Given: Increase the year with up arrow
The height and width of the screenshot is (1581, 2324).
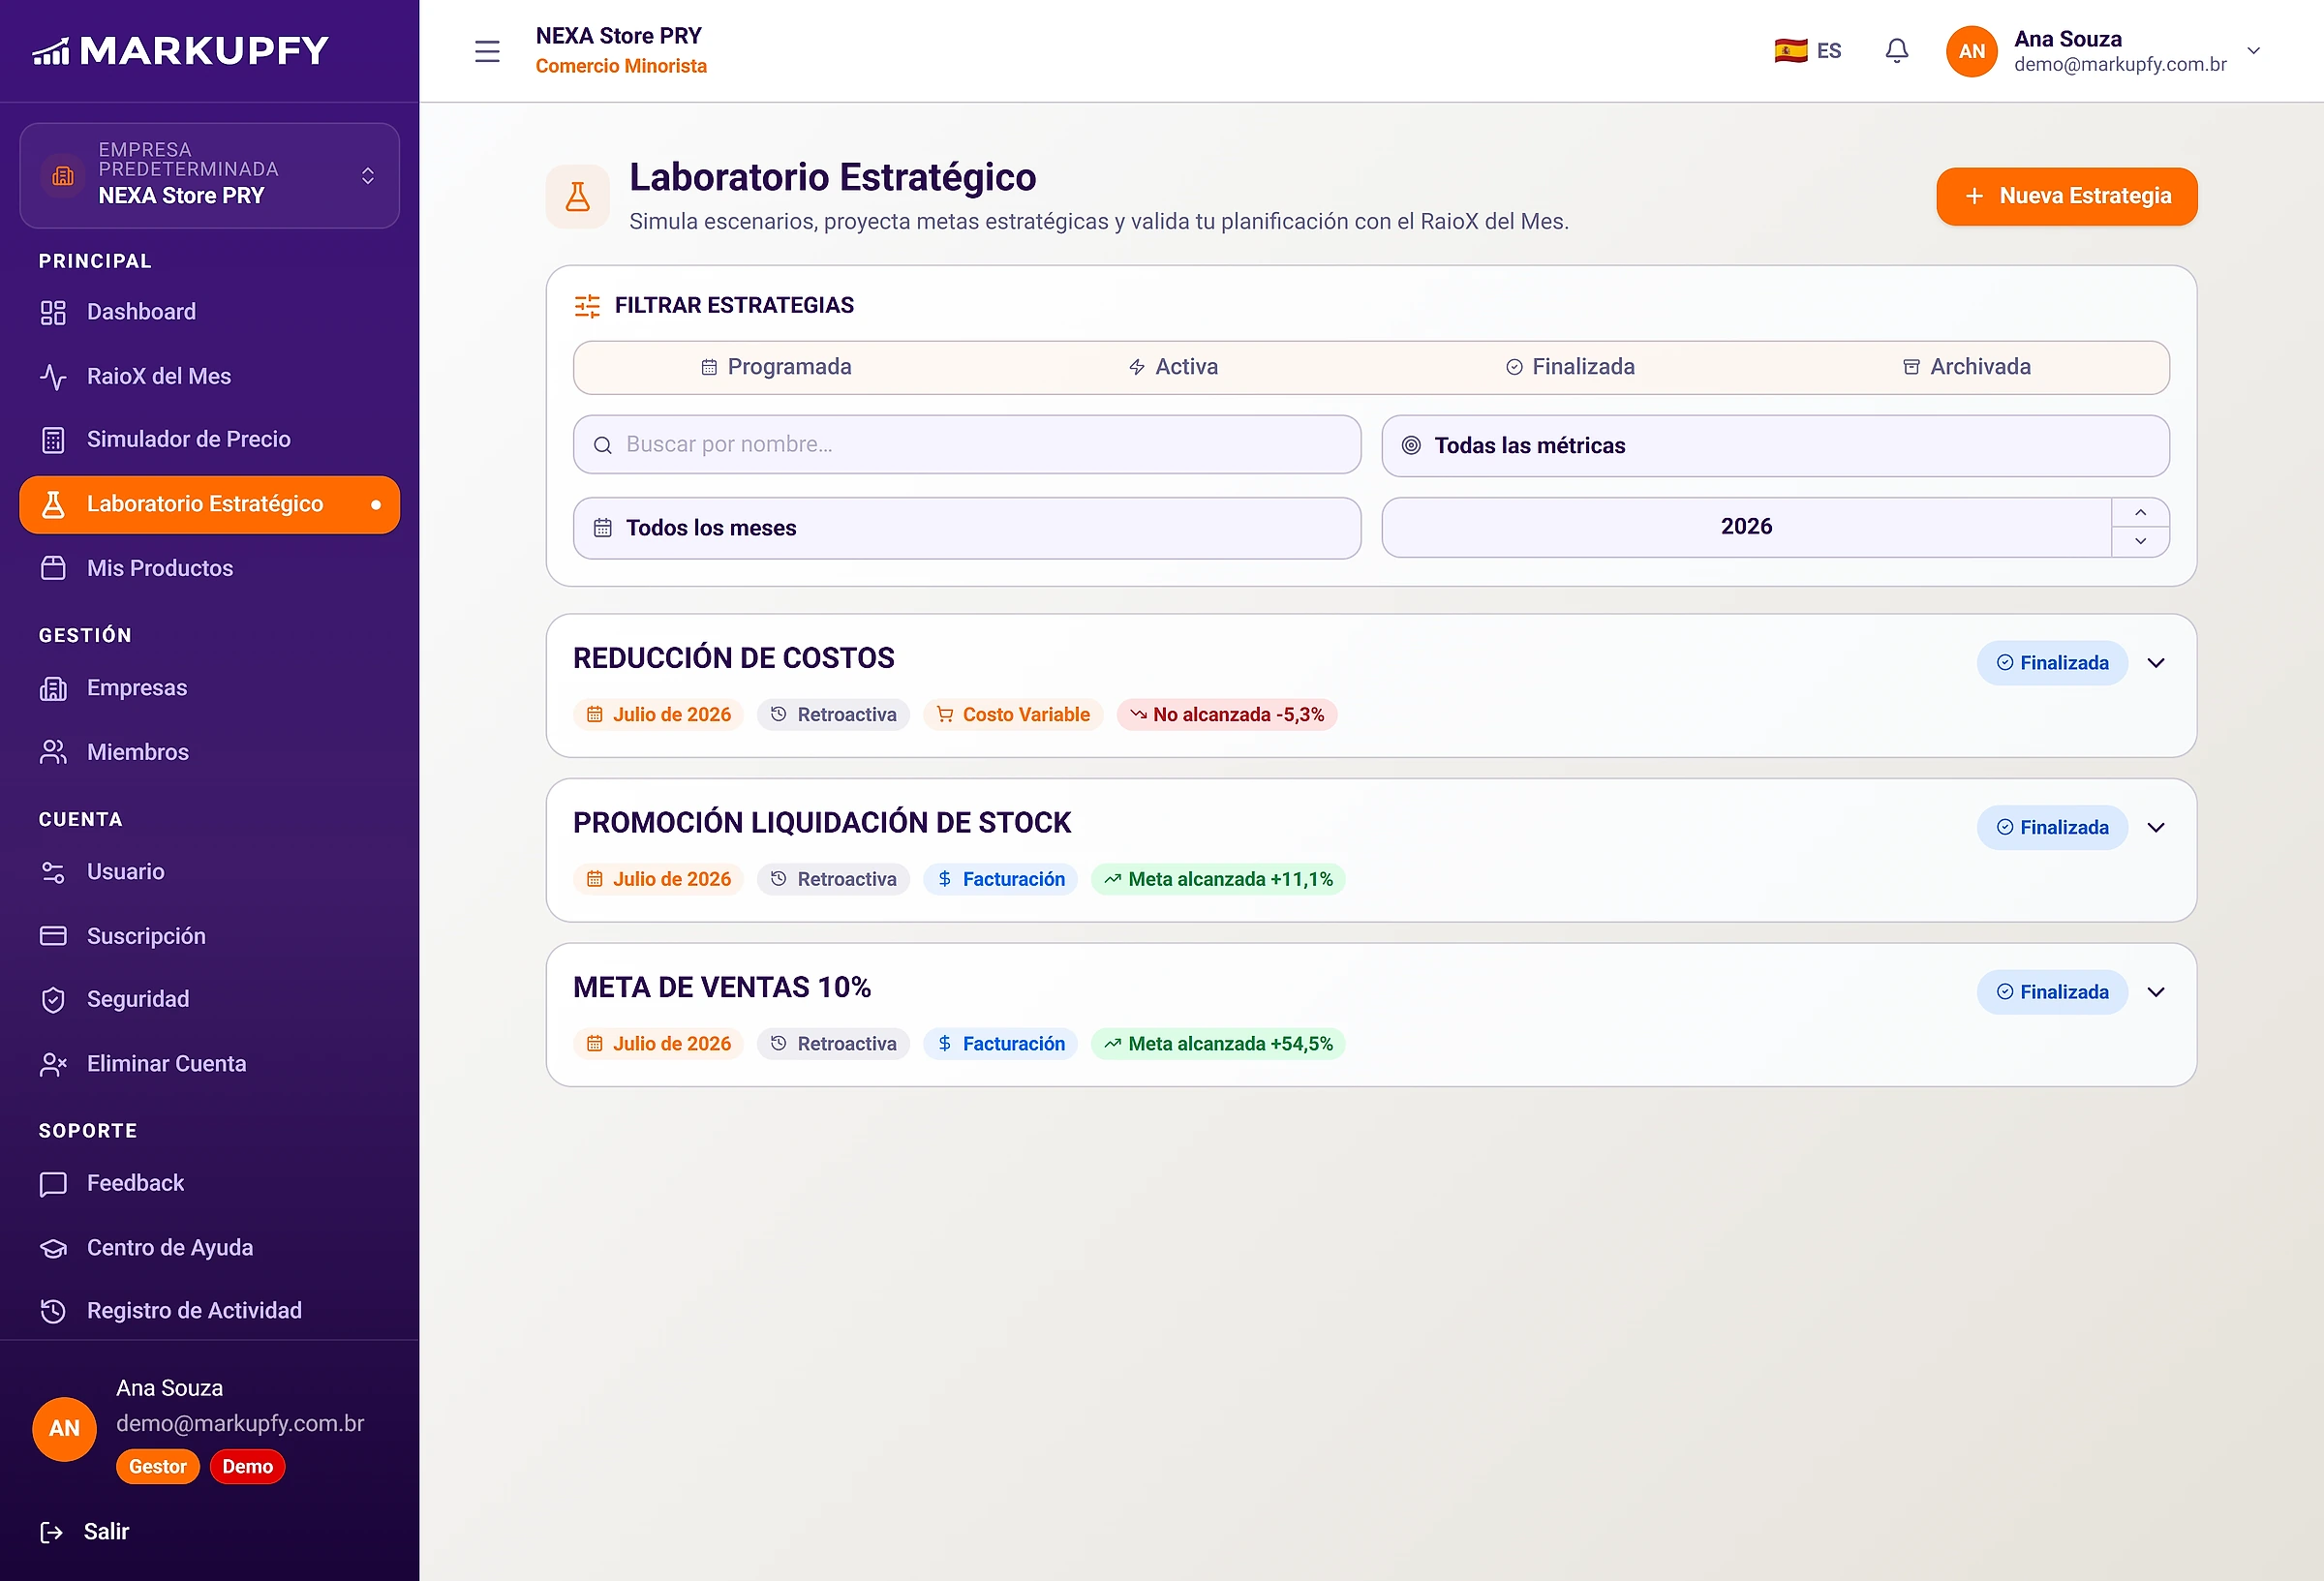Looking at the screenshot, I should click(2140, 512).
